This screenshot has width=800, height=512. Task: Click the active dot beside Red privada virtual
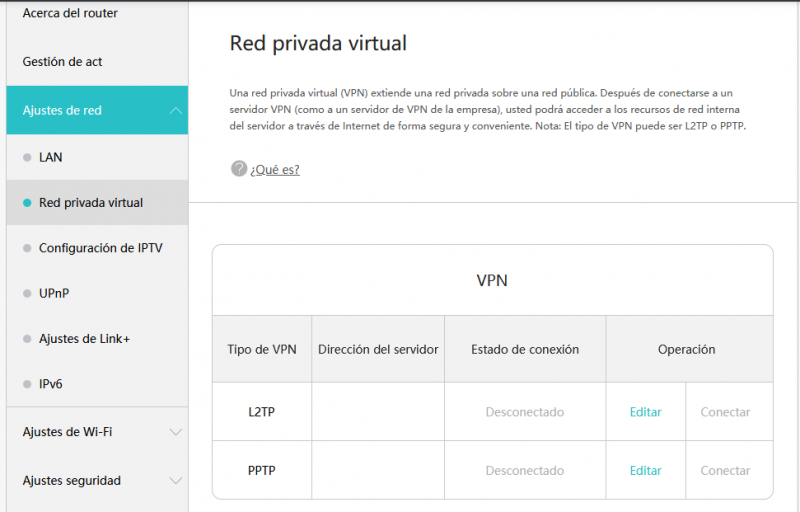click(x=27, y=203)
